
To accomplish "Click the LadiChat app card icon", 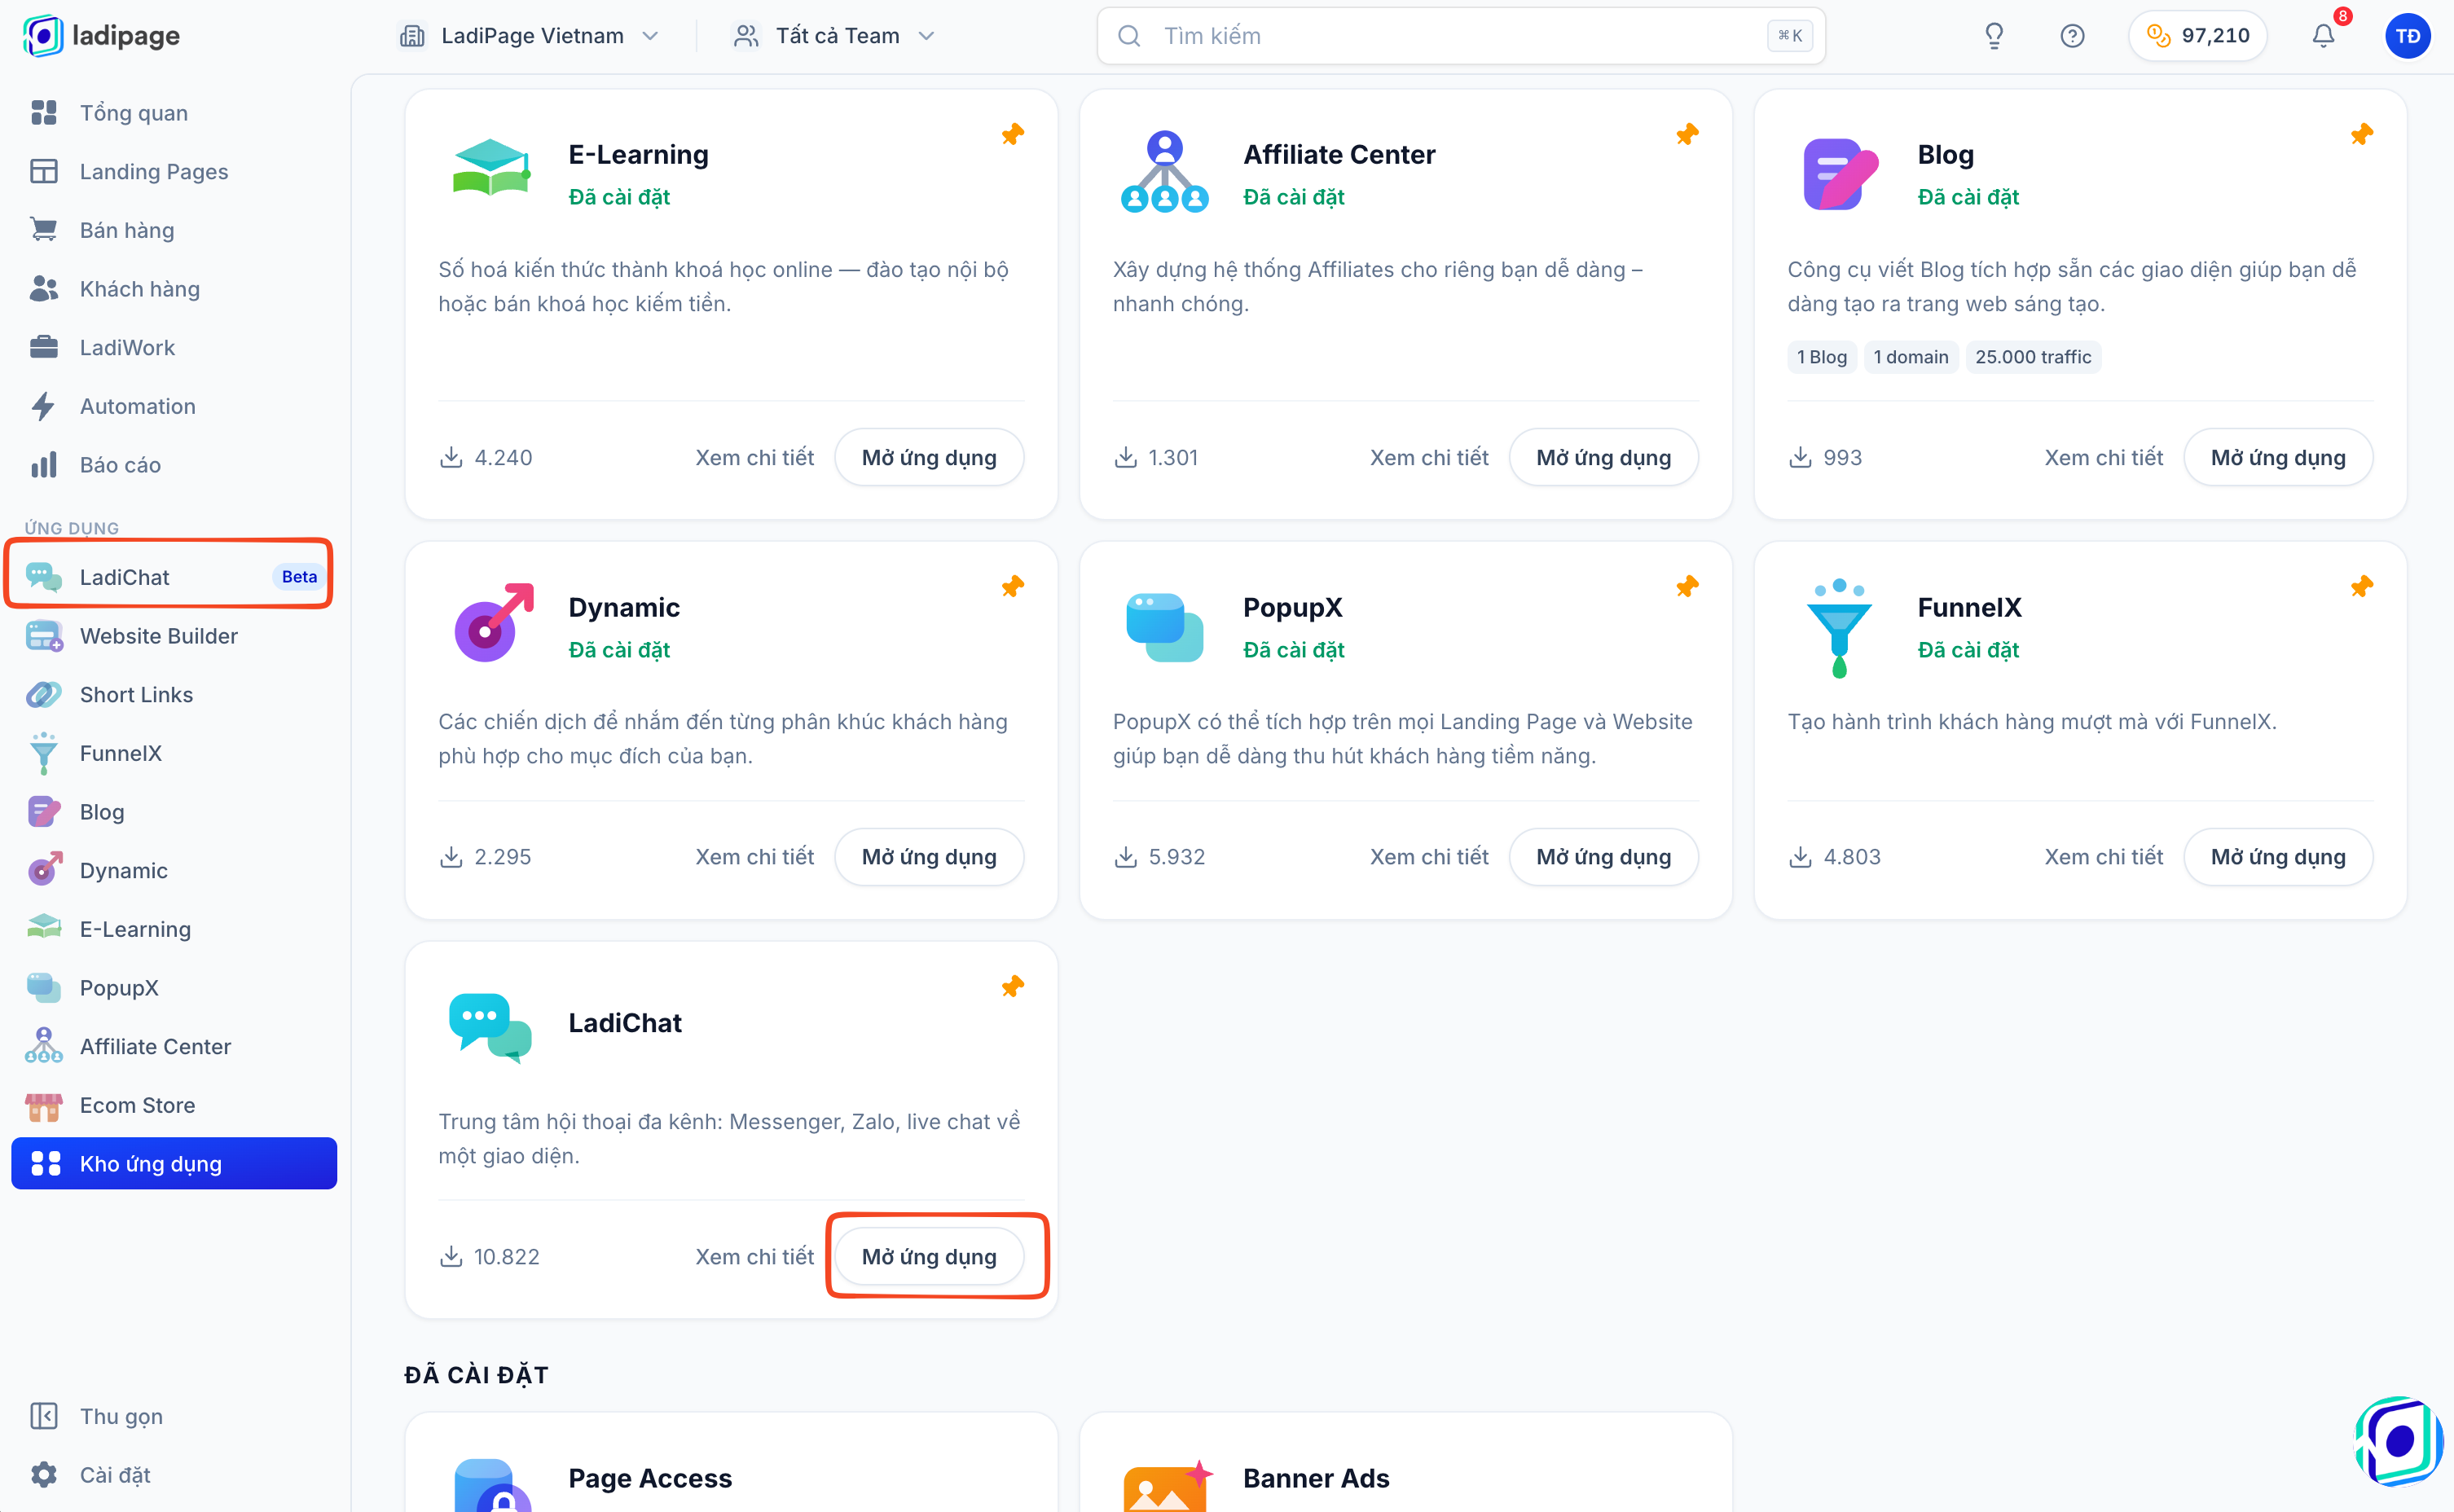I will pyautogui.click(x=490, y=1027).
